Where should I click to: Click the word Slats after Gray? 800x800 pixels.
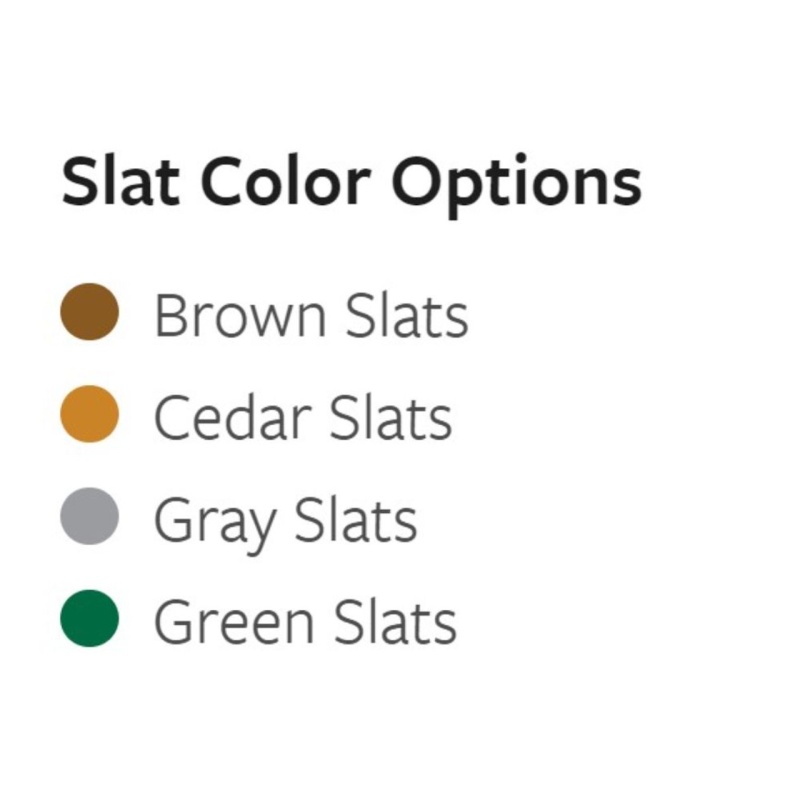tap(356, 520)
